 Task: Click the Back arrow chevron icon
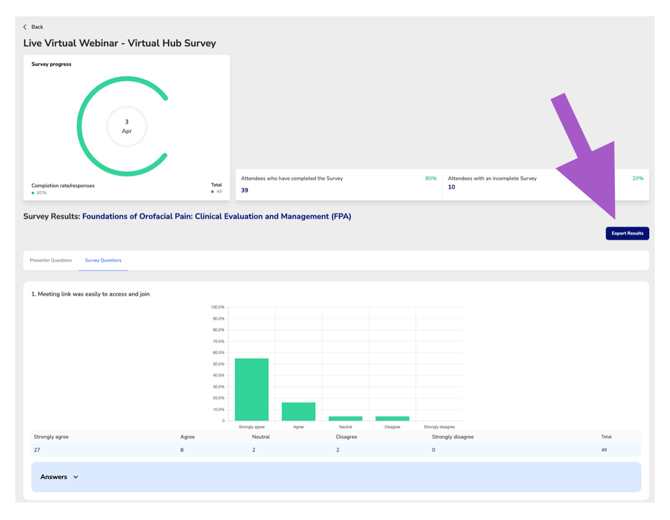25,27
